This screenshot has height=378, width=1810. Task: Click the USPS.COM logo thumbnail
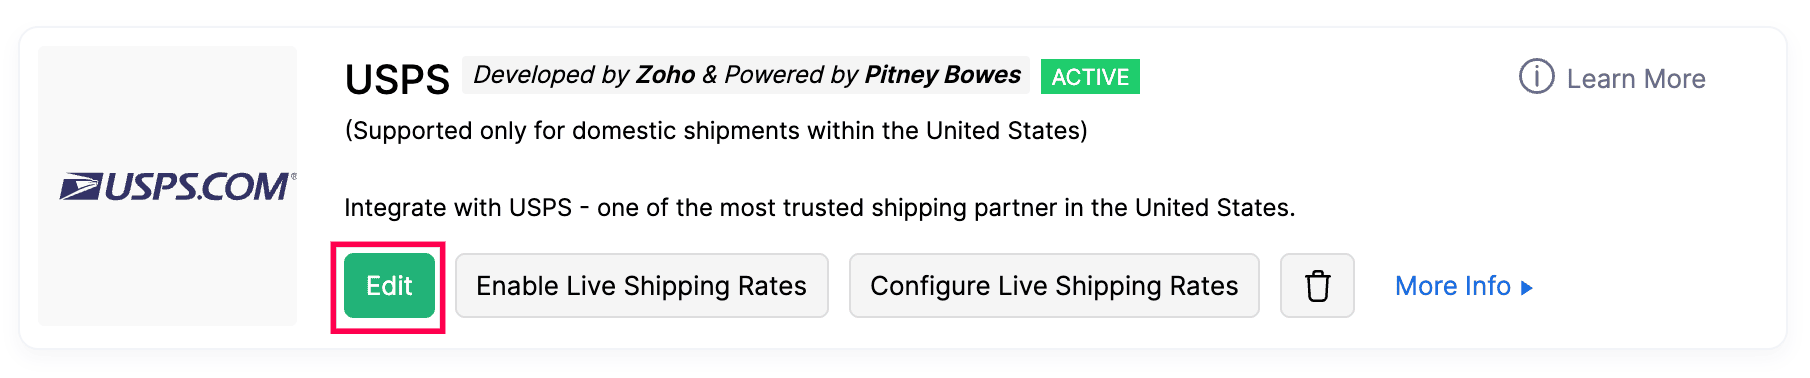(167, 186)
